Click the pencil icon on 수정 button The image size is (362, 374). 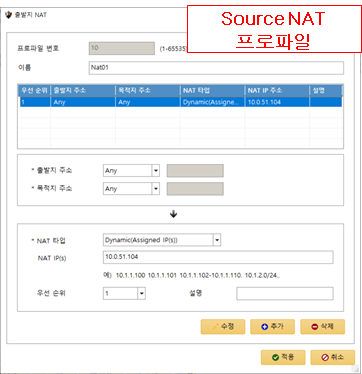tap(215, 327)
